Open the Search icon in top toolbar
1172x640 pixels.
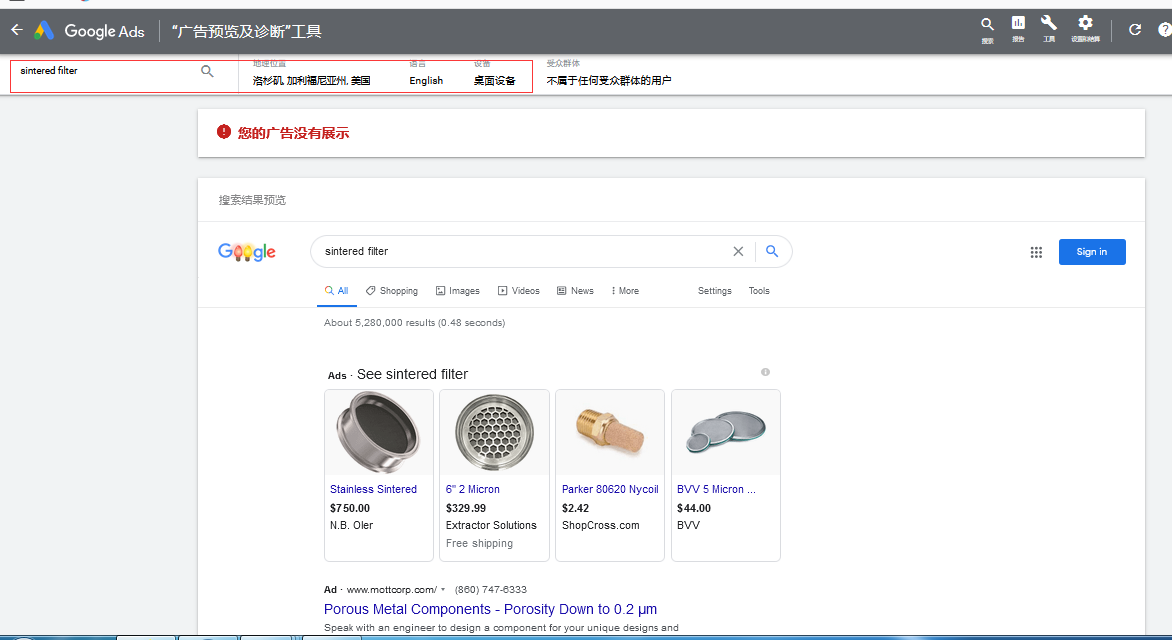(x=987, y=25)
